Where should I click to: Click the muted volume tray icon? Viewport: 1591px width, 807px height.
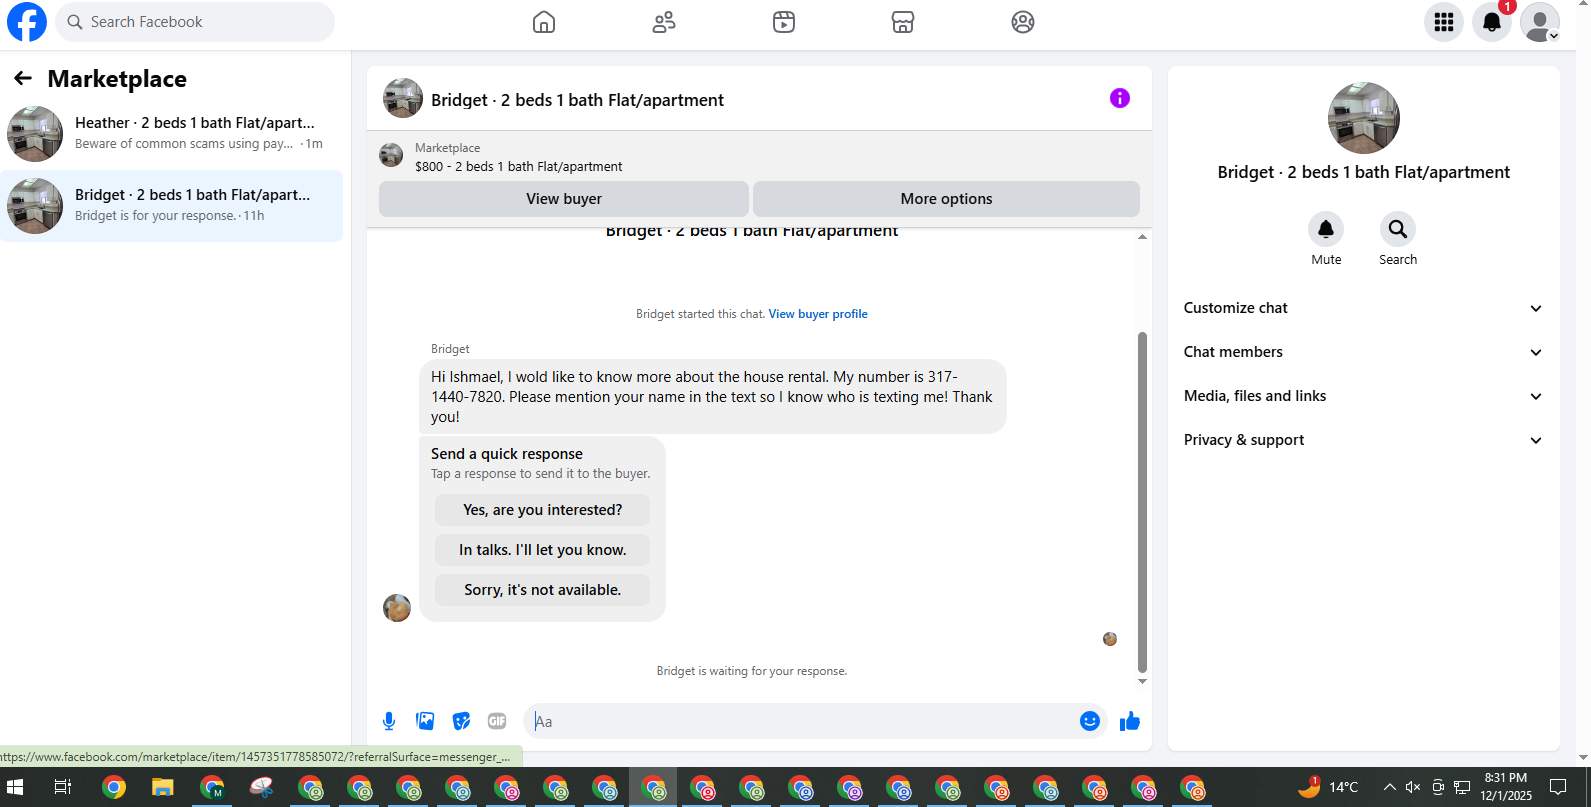[x=1413, y=787]
